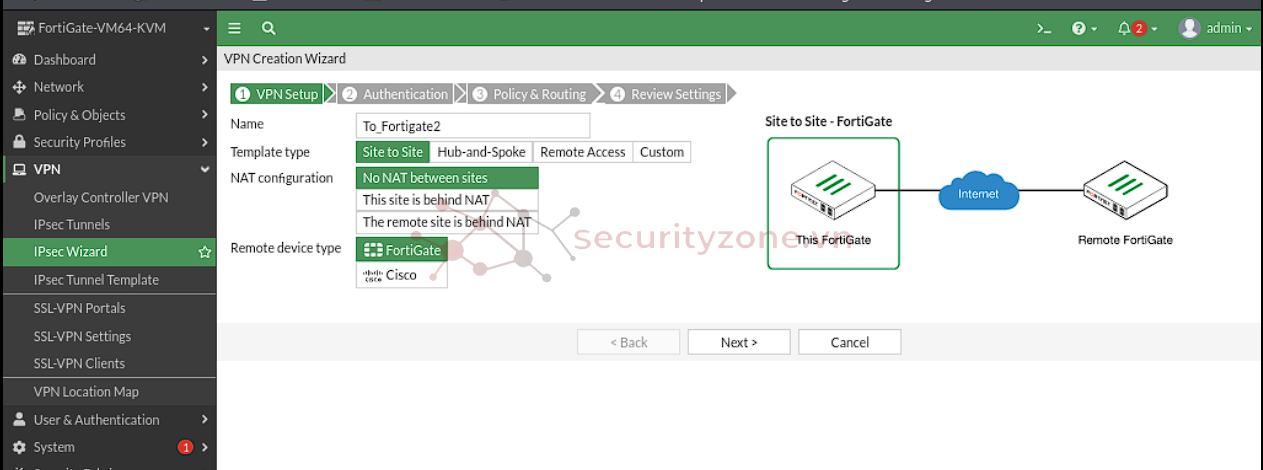
Task: Go to Authentication wizard step
Action: tap(395, 94)
